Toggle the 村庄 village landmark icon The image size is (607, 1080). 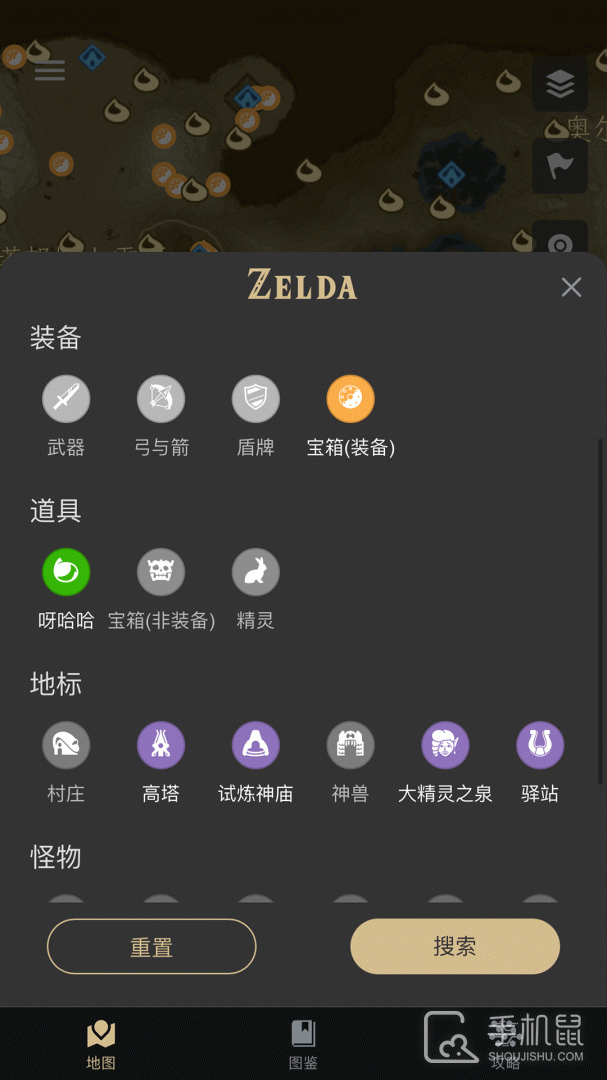(x=66, y=746)
